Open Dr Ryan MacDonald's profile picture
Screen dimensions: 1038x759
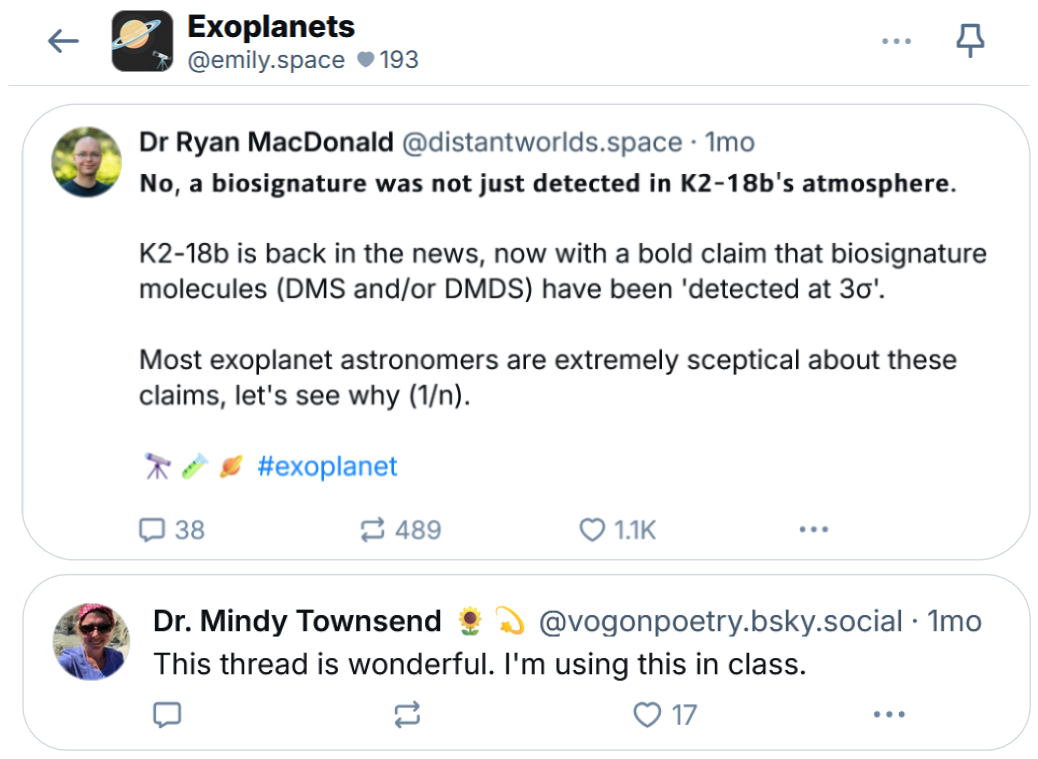click(x=87, y=162)
